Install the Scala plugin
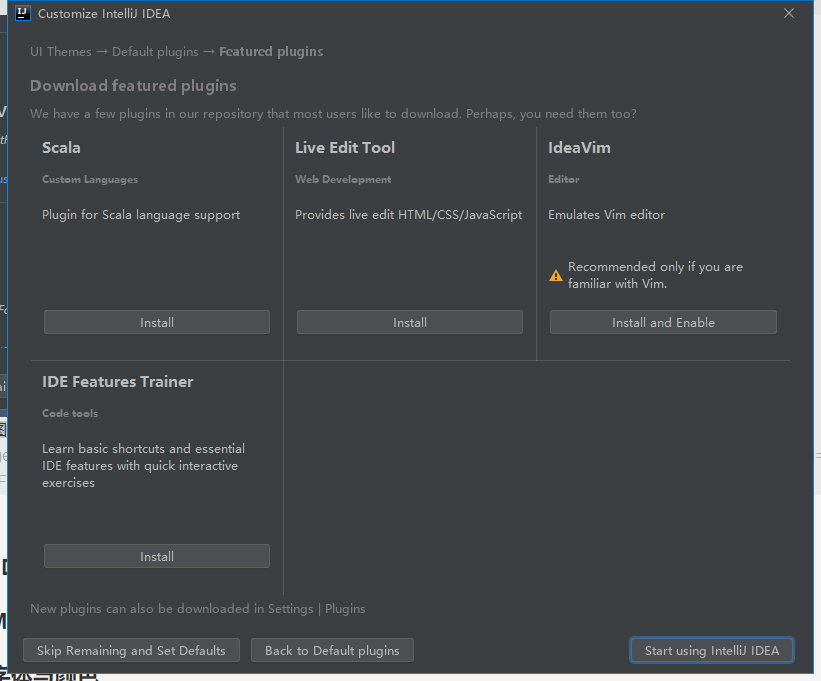The width and height of the screenshot is (821, 681). click(x=157, y=322)
